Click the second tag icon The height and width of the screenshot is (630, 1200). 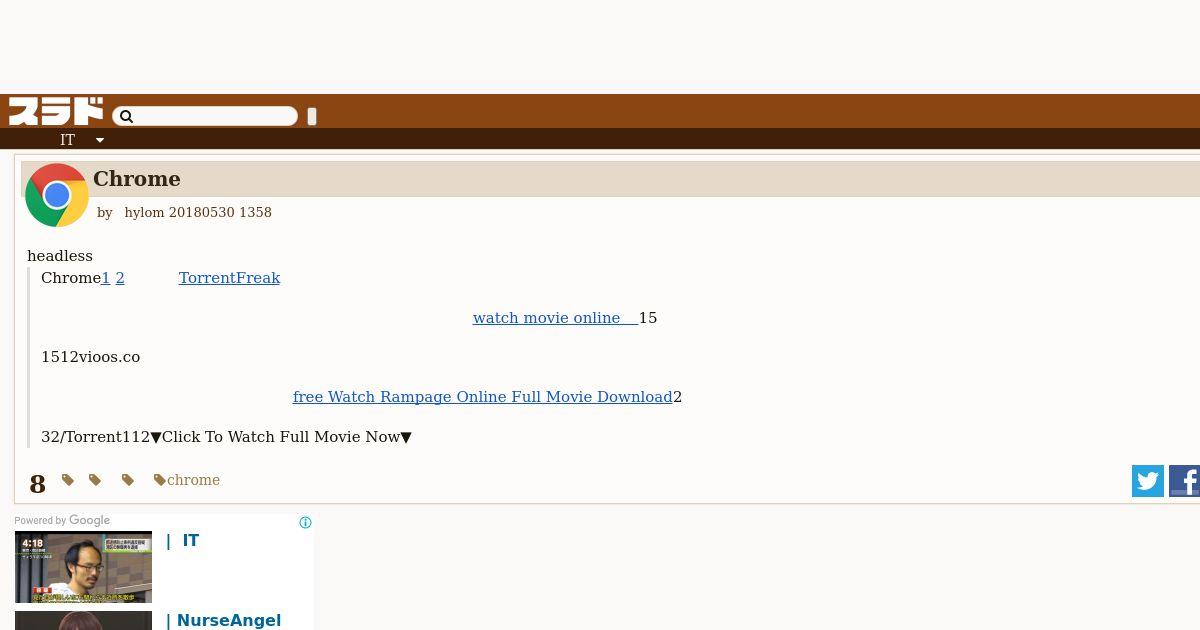(95, 480)
